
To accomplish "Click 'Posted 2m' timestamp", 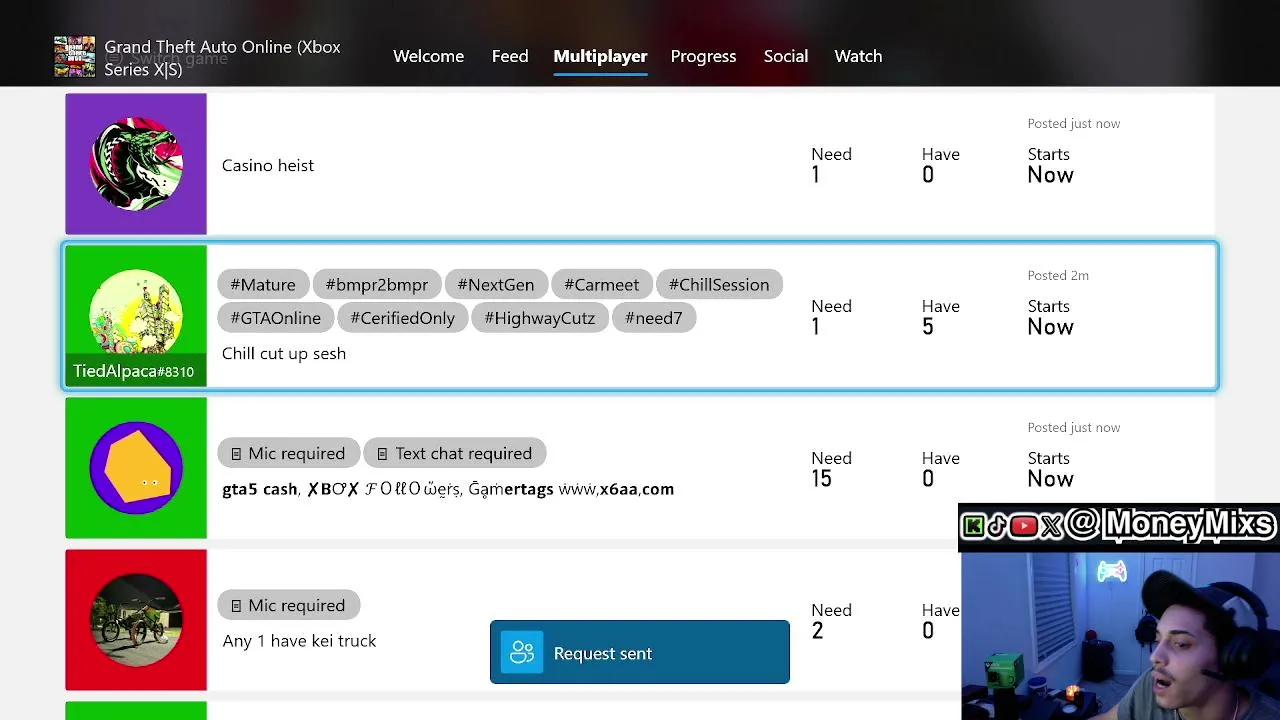I will (x=1058, y=275).
